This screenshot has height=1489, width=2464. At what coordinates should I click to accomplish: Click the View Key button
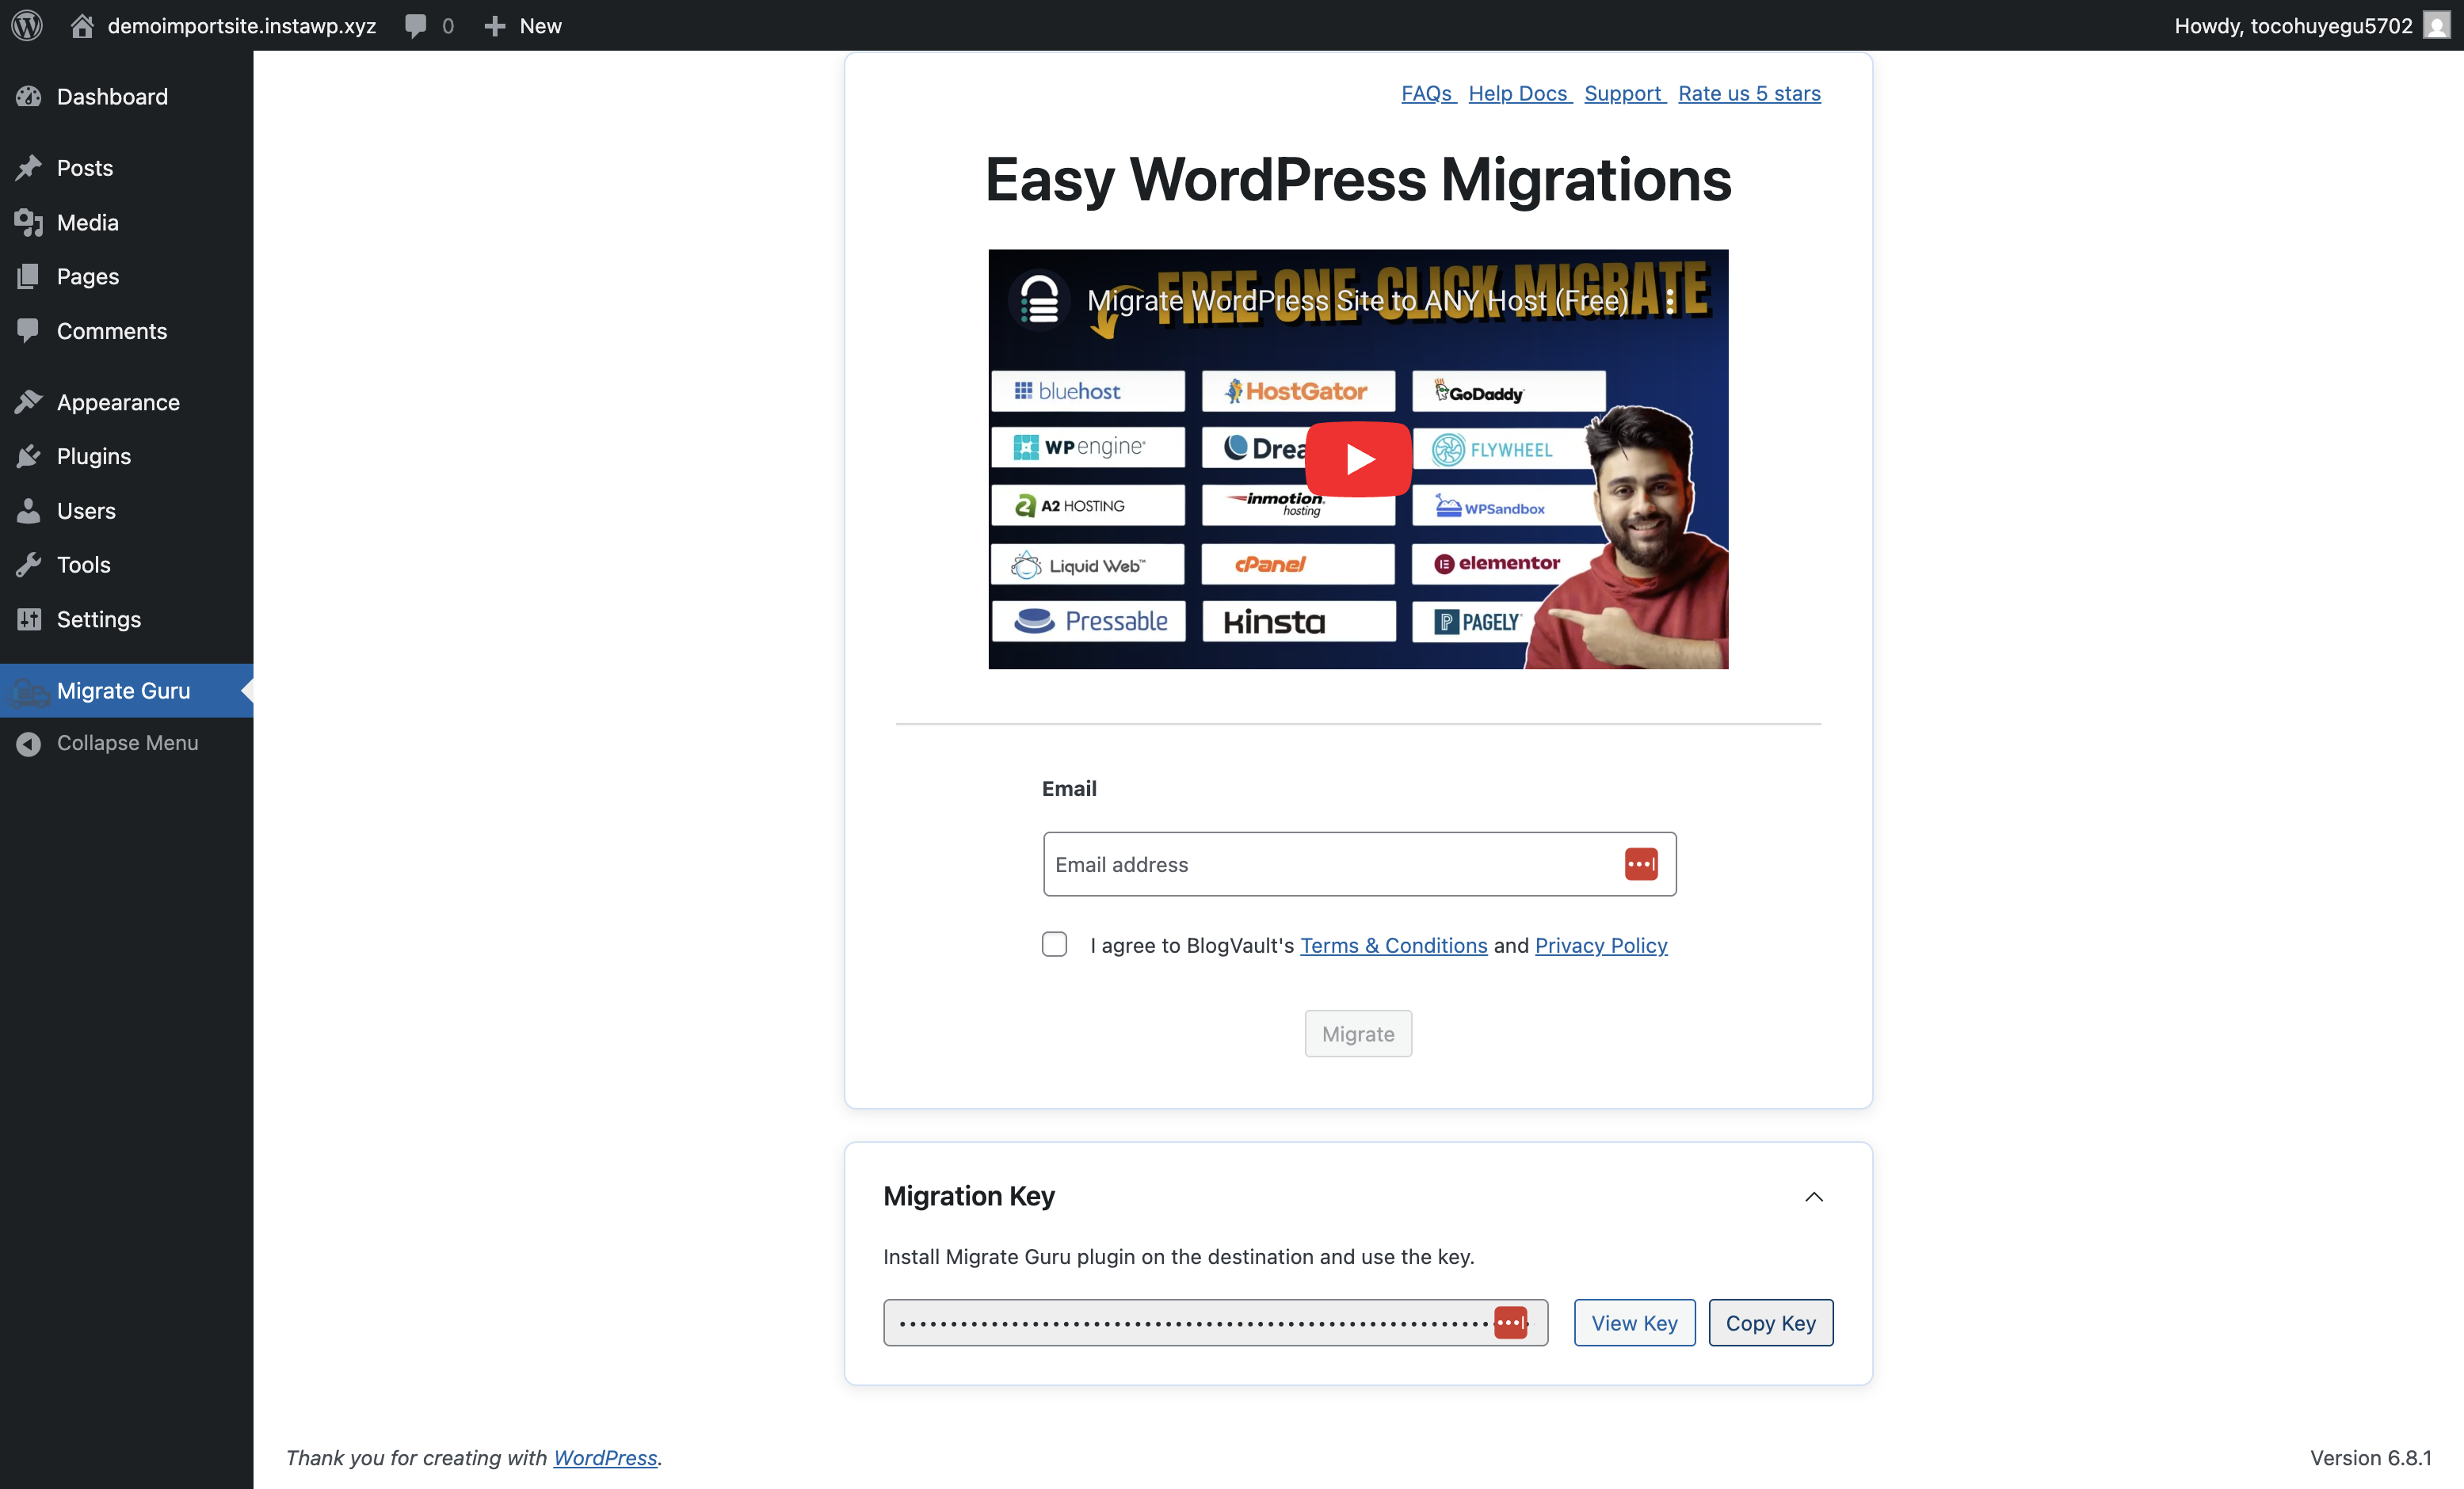pyautogui.click(x=1634, y=1322)
